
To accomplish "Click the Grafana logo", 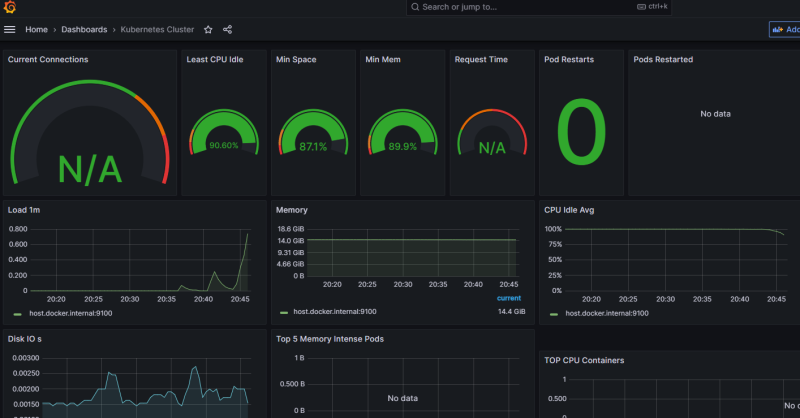I will 10,7.
